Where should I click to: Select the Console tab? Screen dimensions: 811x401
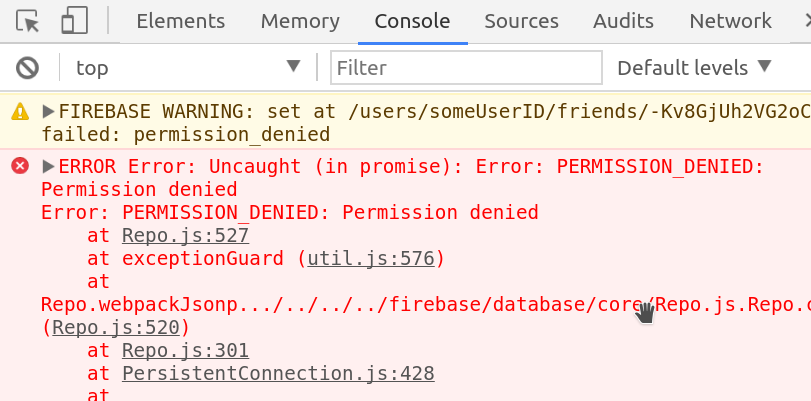coord(412,21)
